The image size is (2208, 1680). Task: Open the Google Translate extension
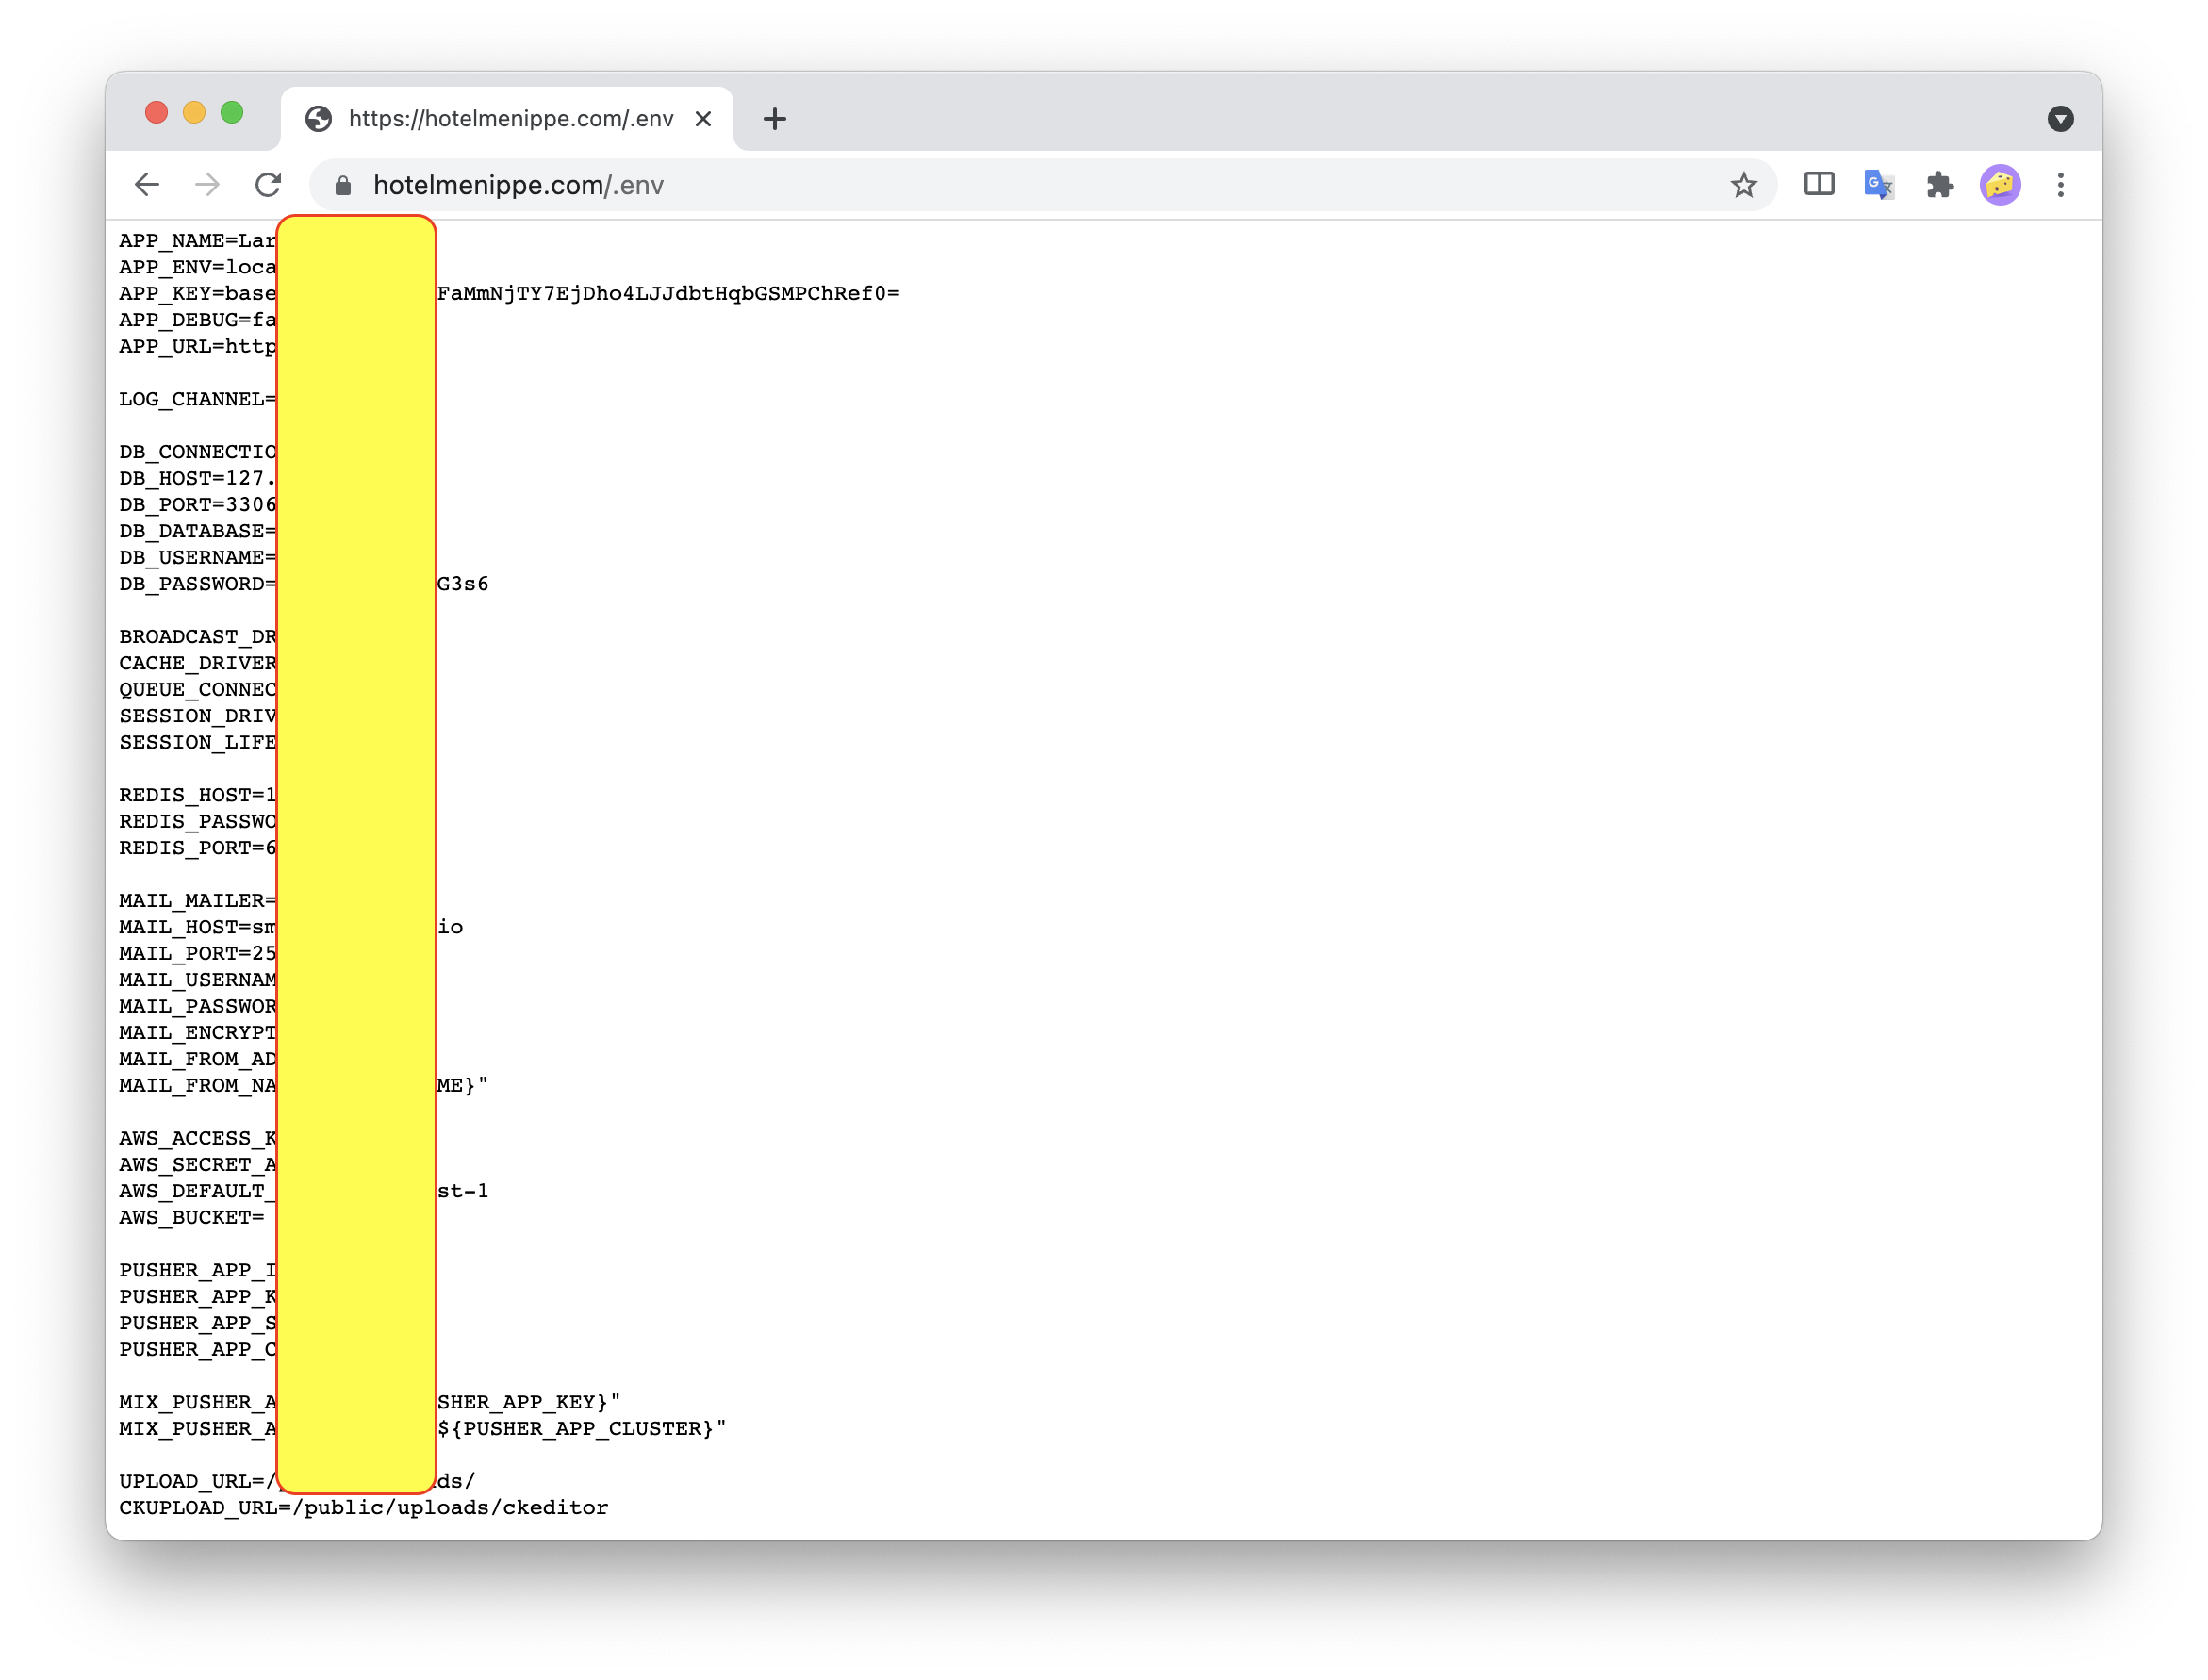coord(1879,185)
